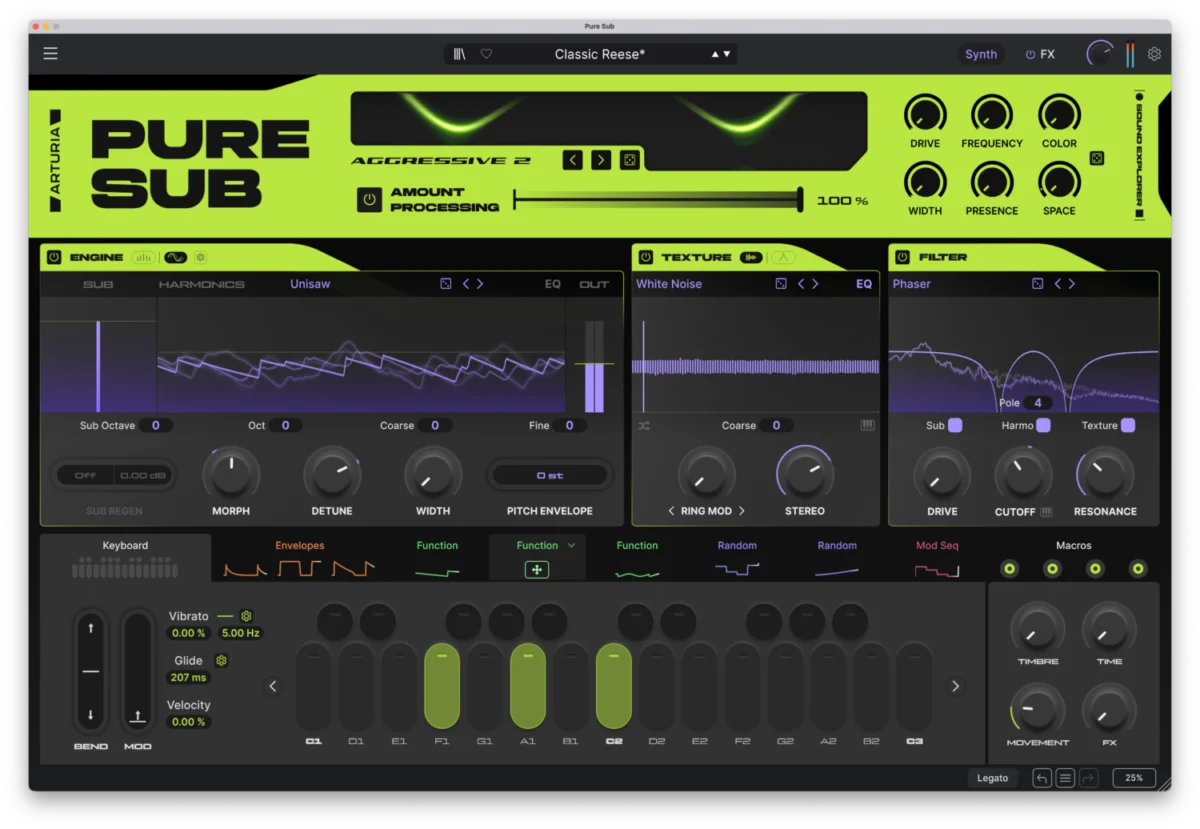This screenshot has height=829, width=1200.
Task: Go to next processing preset arrow
Action: click(x=601, y=160)
